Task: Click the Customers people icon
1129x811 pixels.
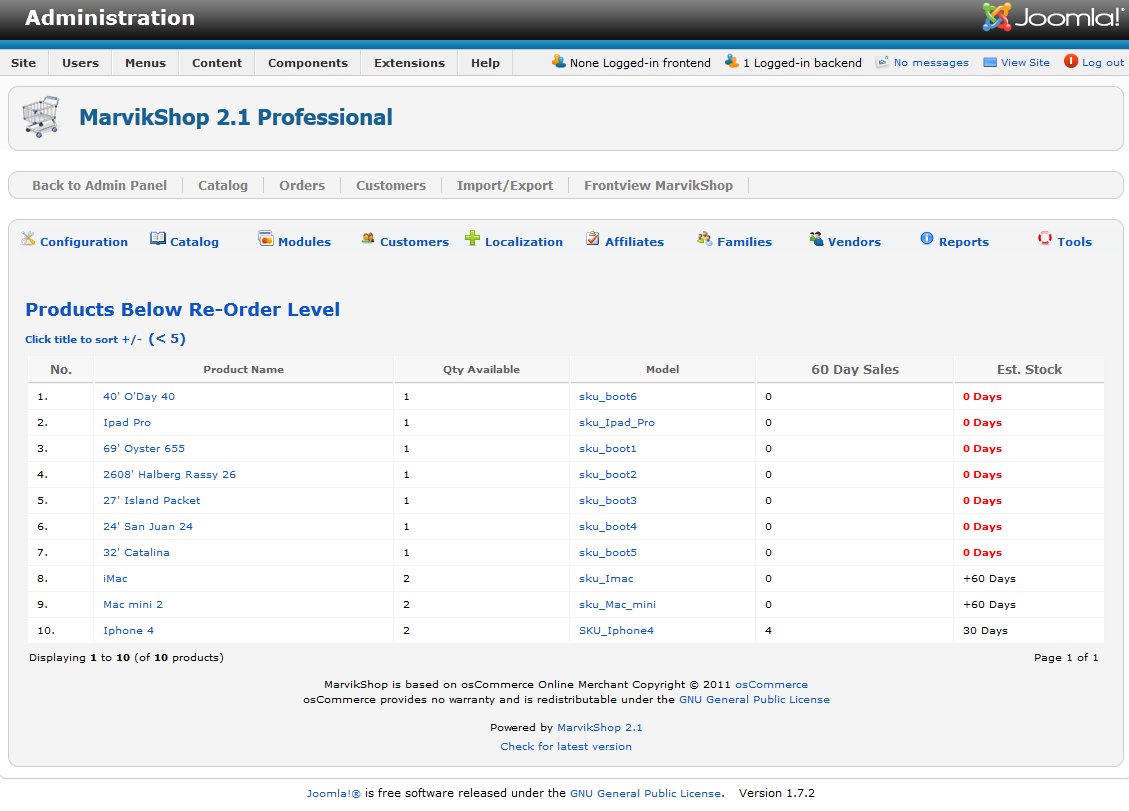Action: click(368, 238)
